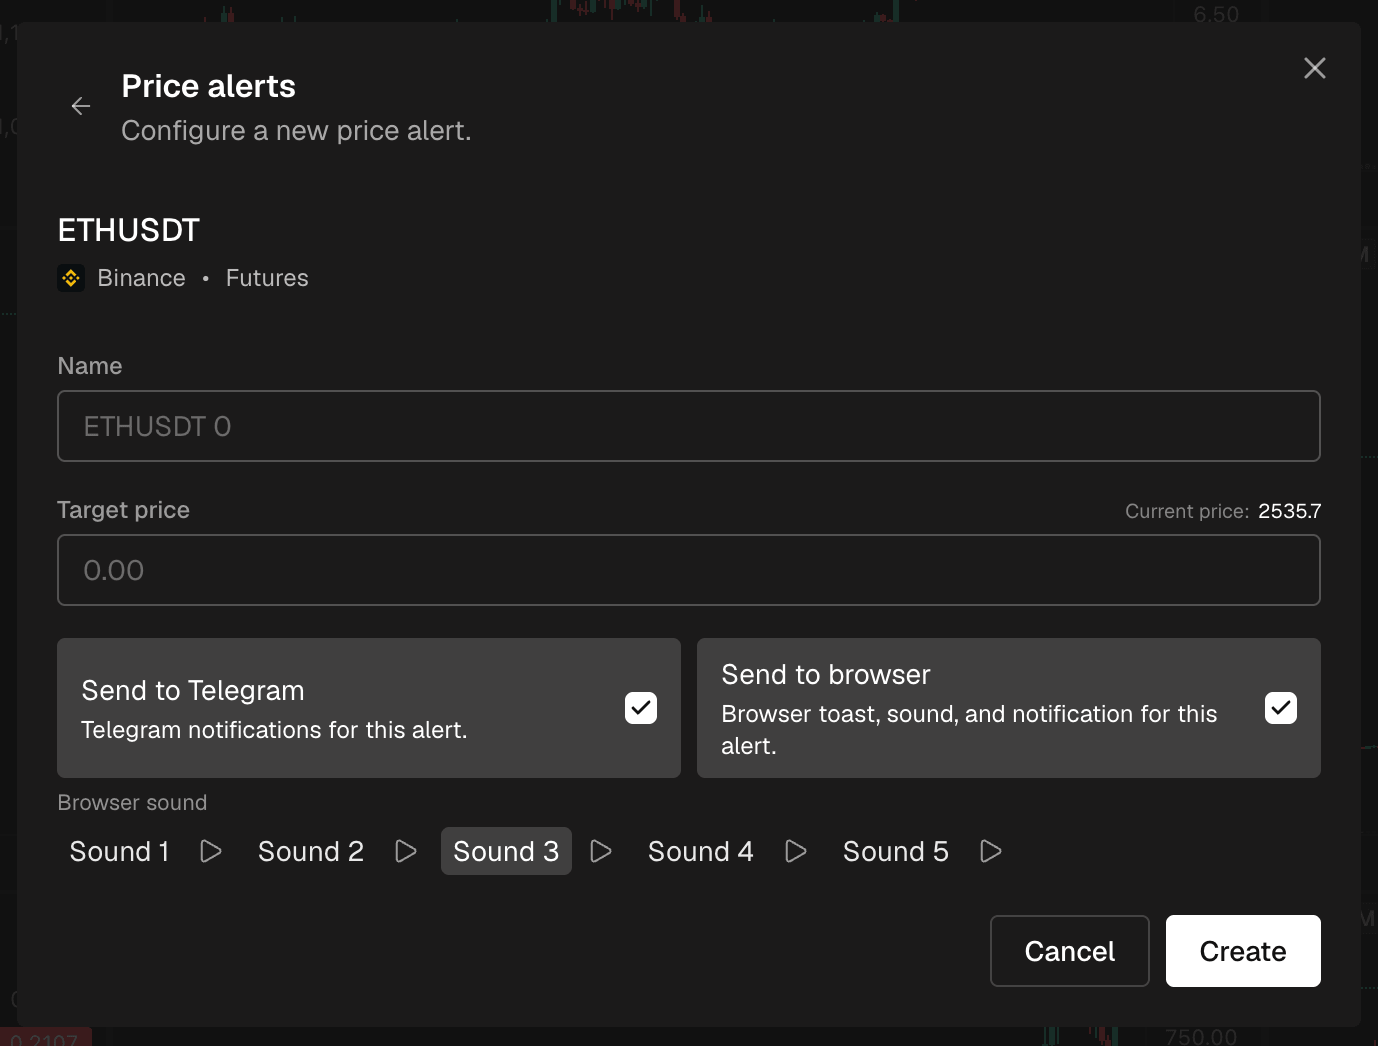Click the current price value 2535.7
This screenshot has width=1378, height=1046.
click(x=1290, y=511)
